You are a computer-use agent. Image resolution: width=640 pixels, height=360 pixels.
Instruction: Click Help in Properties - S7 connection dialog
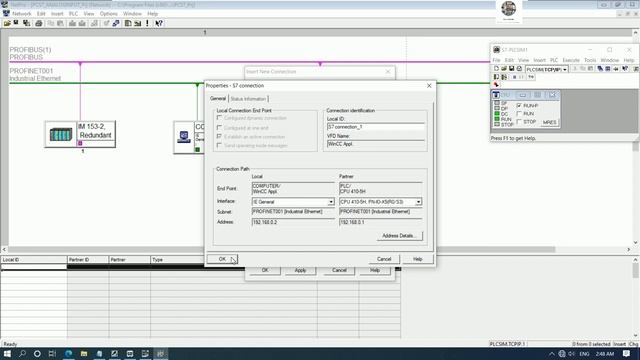[418, 259]
